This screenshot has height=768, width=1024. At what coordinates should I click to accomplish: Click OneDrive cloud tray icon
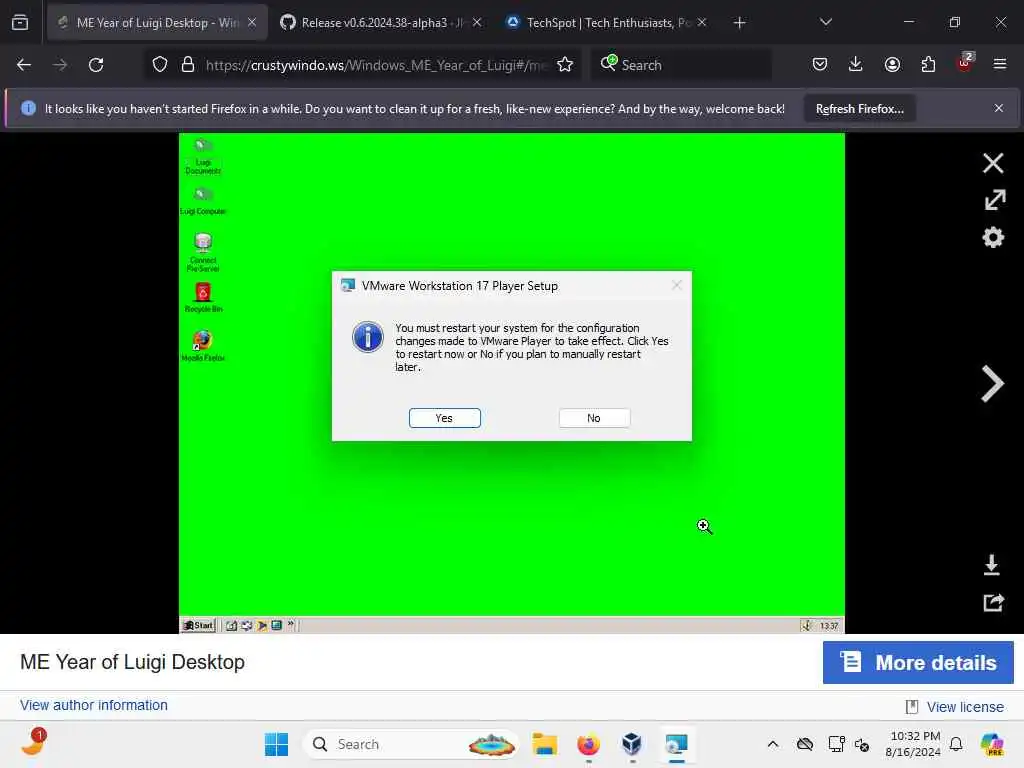pyautogui.click(x=805, y=744)
